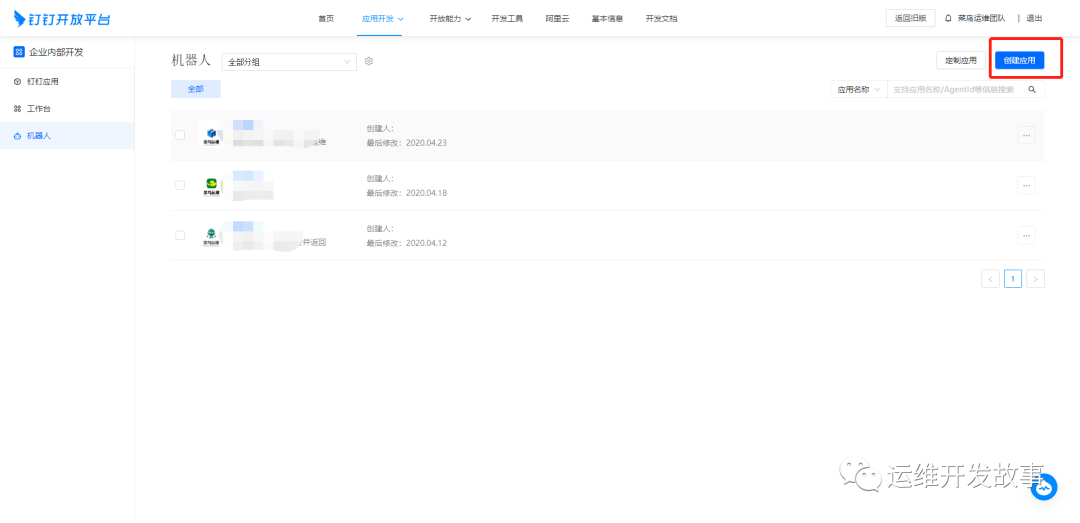Screen dimensions: 1080x523
Task: Click the 创建应用 button
Action: point(1019,61)
